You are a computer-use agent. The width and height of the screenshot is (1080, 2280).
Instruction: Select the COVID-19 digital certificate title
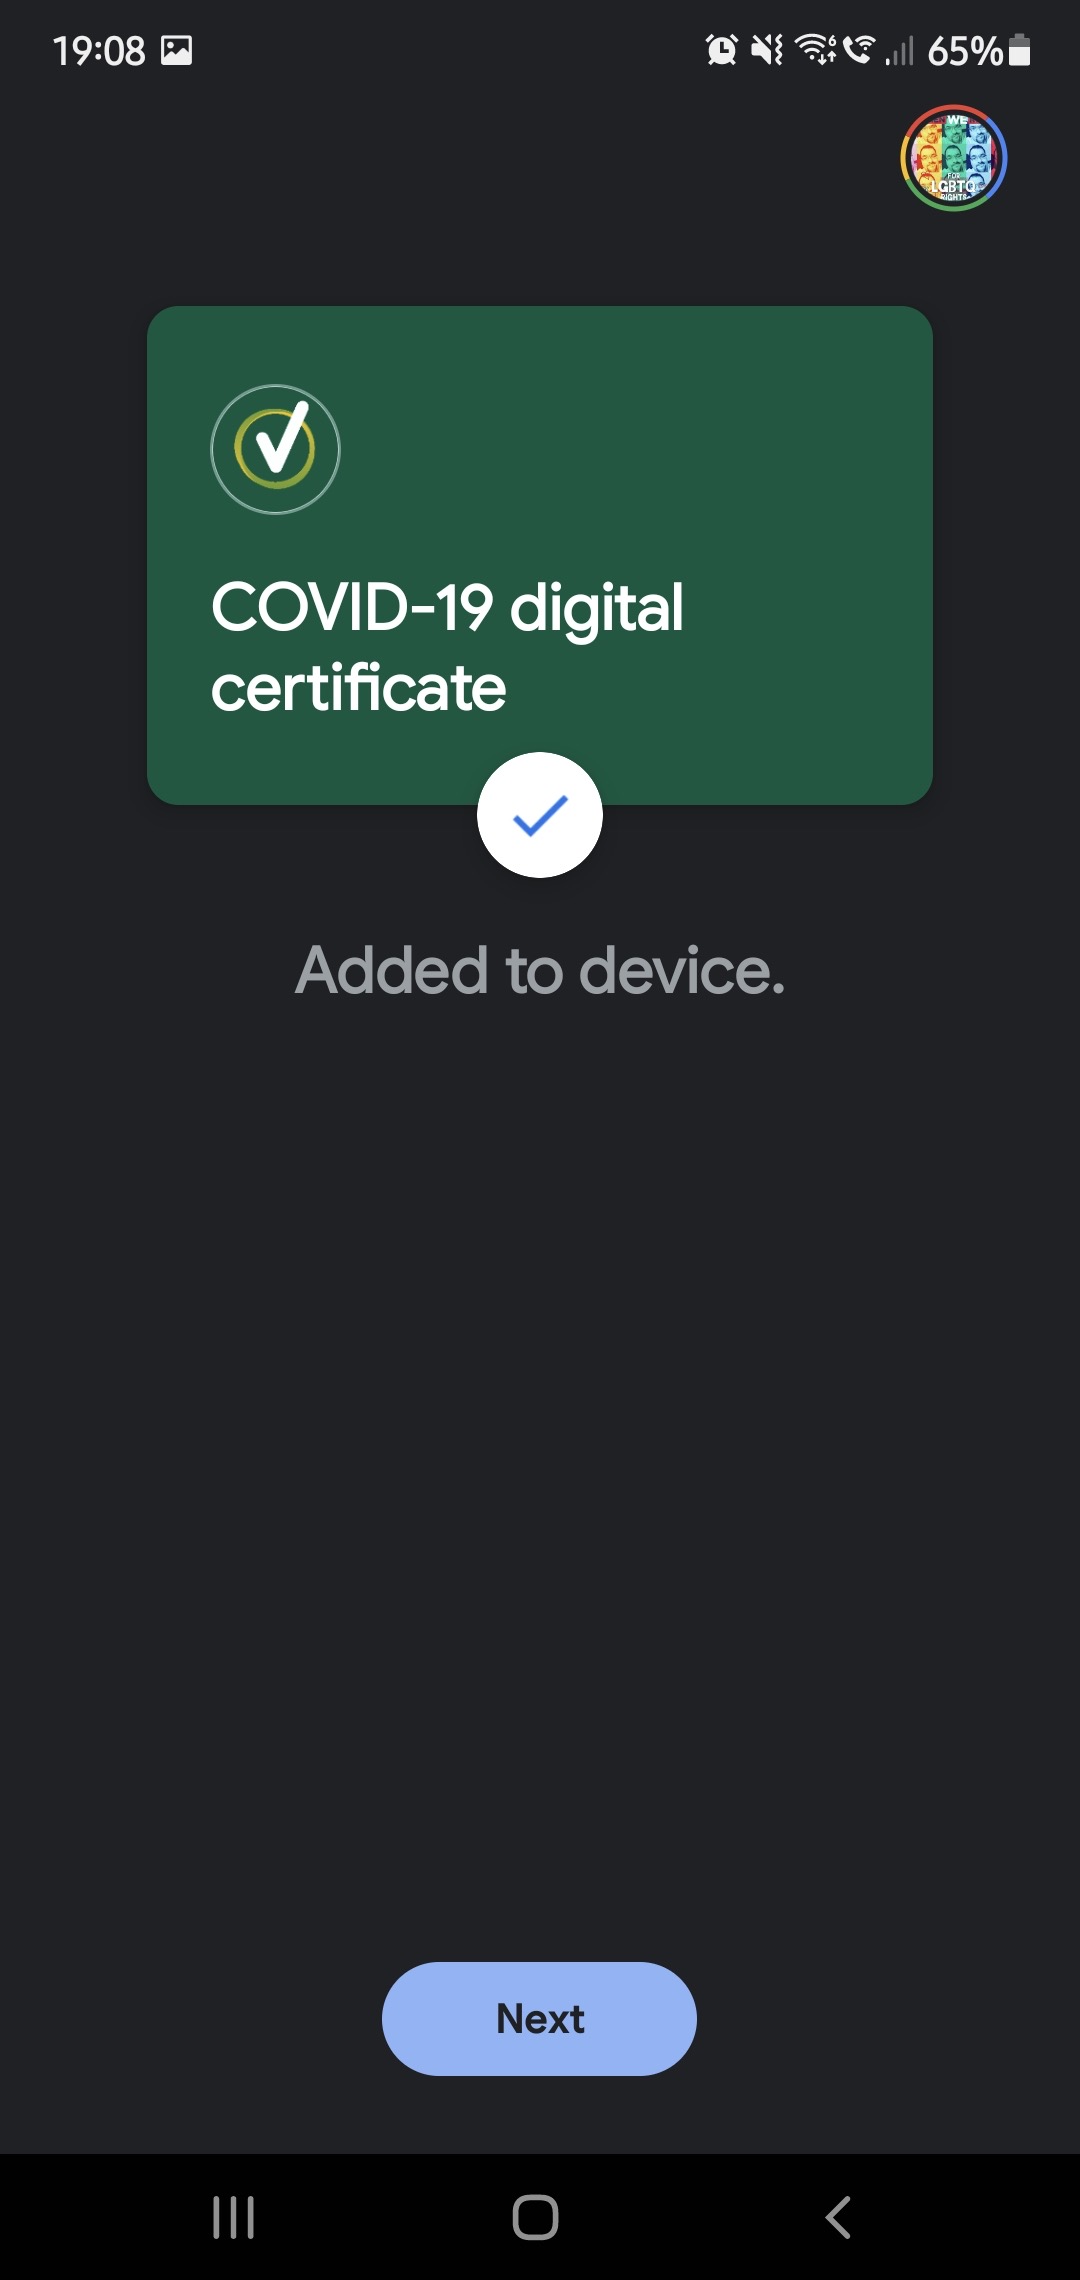tap(448, 647)
